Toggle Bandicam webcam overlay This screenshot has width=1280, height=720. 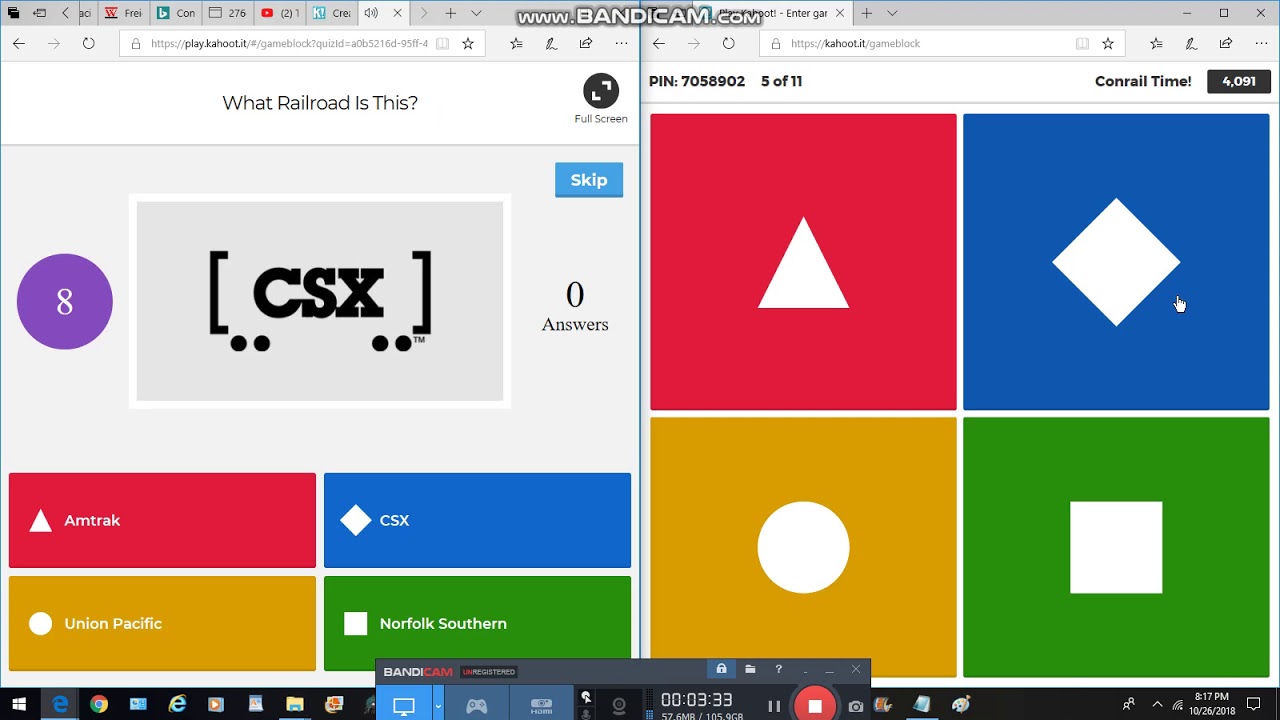619,706
